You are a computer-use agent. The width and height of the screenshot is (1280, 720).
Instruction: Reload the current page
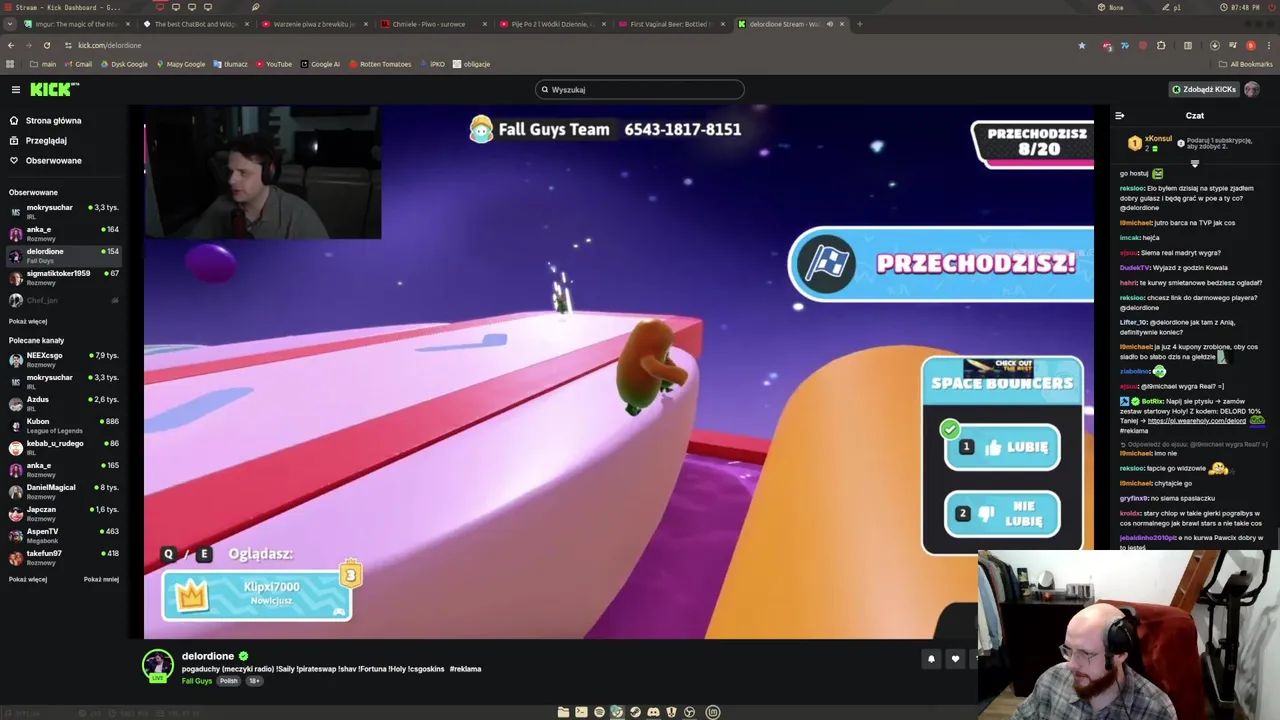coord(46,45)
